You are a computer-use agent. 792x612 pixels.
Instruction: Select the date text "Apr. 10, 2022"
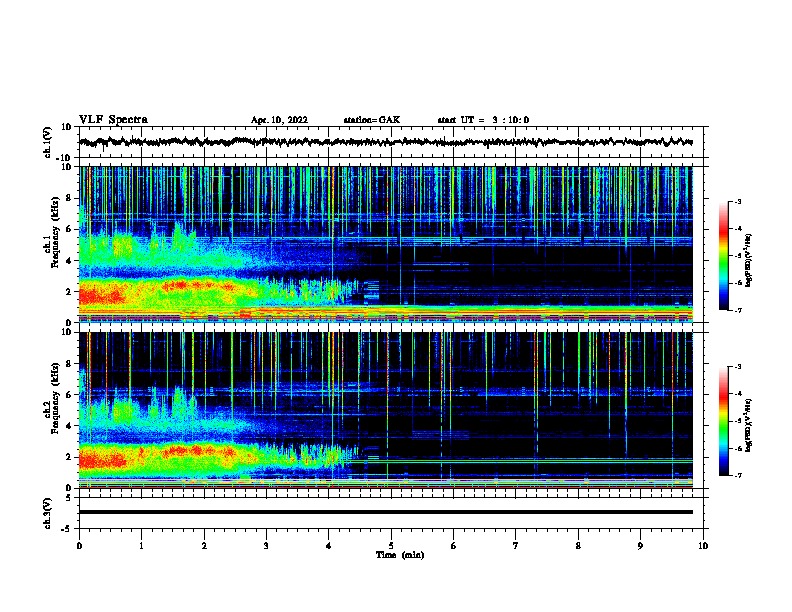(x=279, y=120)
